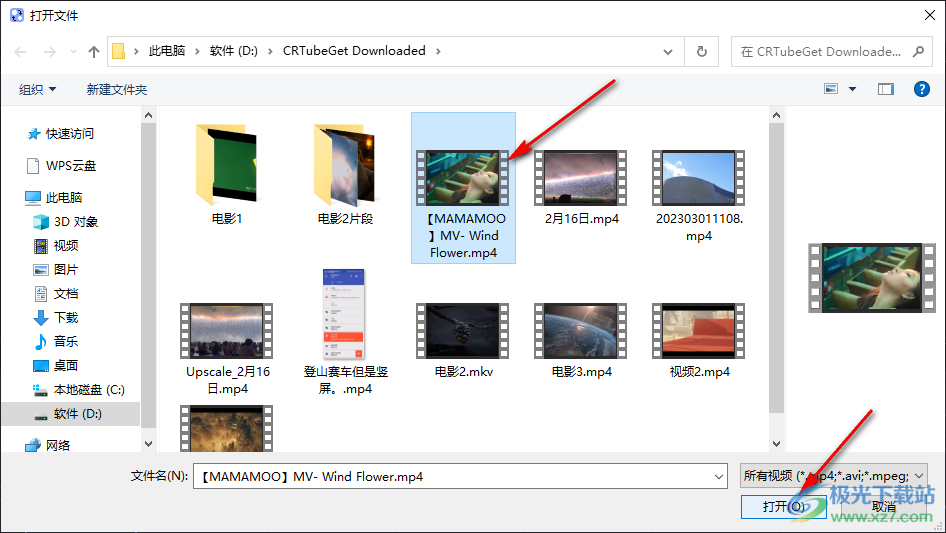The width and height of the screenshot is (946, 533).
Task: Open recent locations dropdown arrow
Action: coord(73,52)
